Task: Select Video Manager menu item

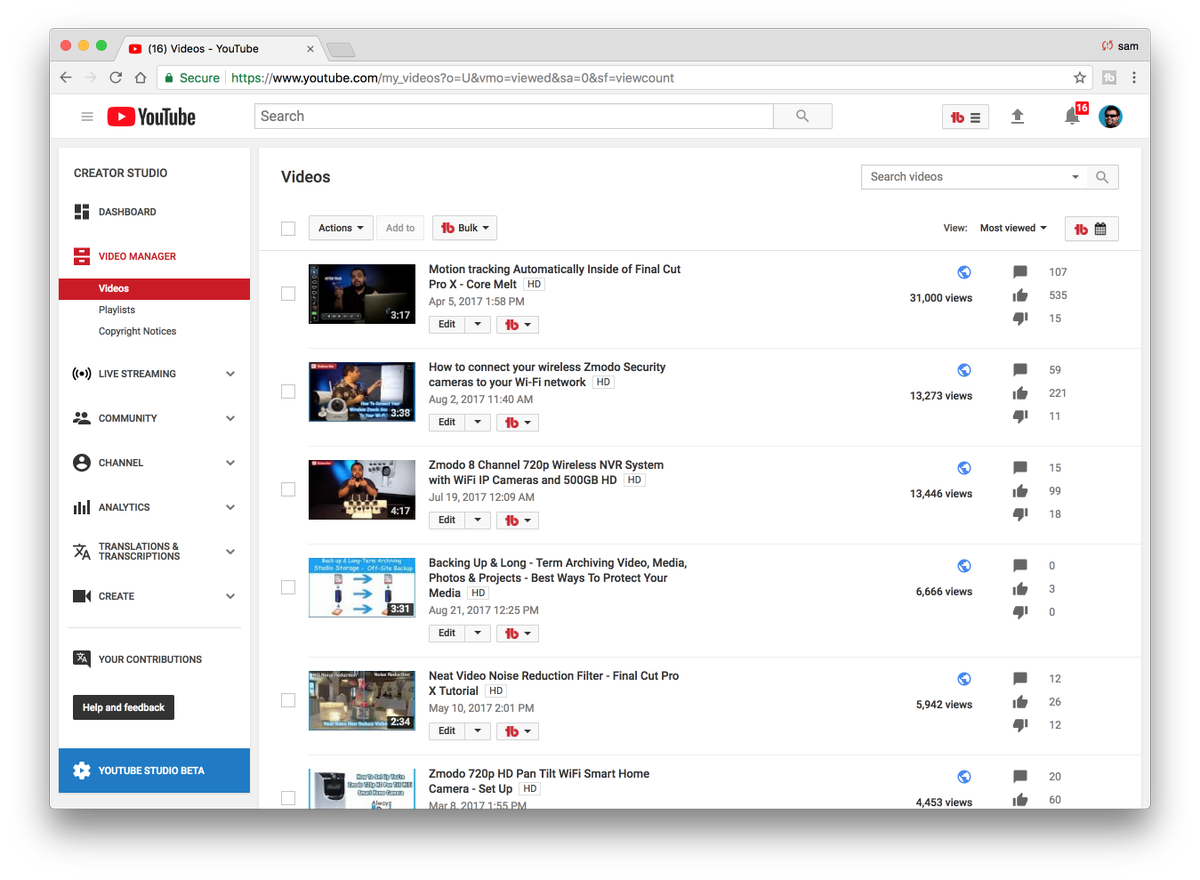Action: 137,256
